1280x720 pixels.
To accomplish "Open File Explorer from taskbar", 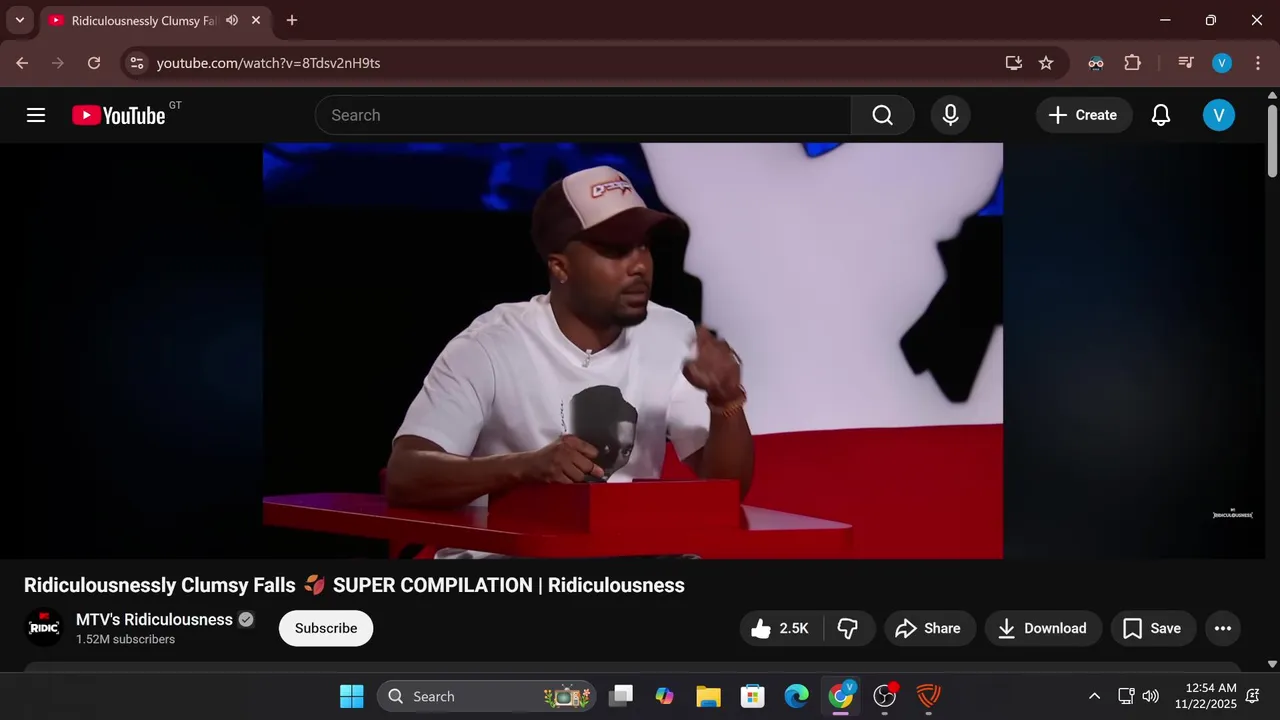I will [x=708, y=696].
